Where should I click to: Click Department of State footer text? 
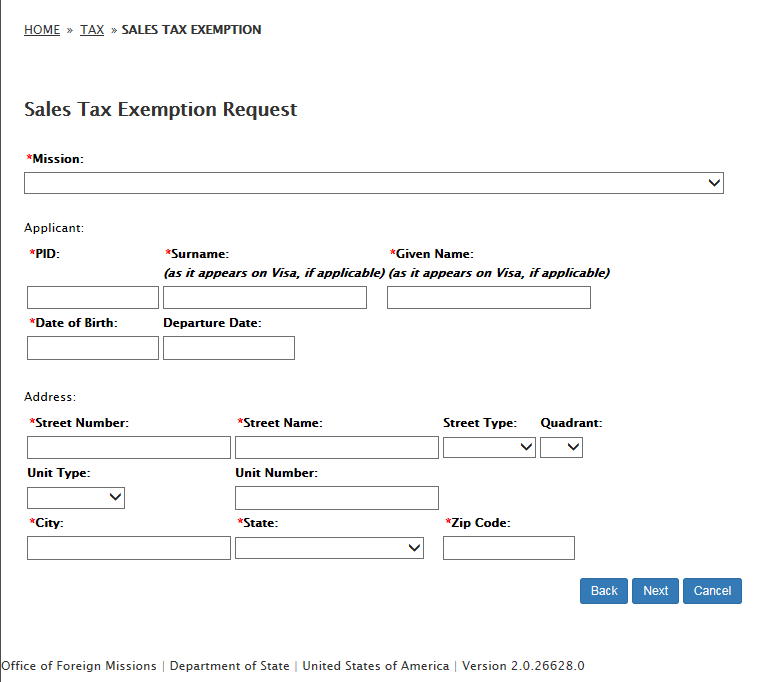click(x=230, y=666)
